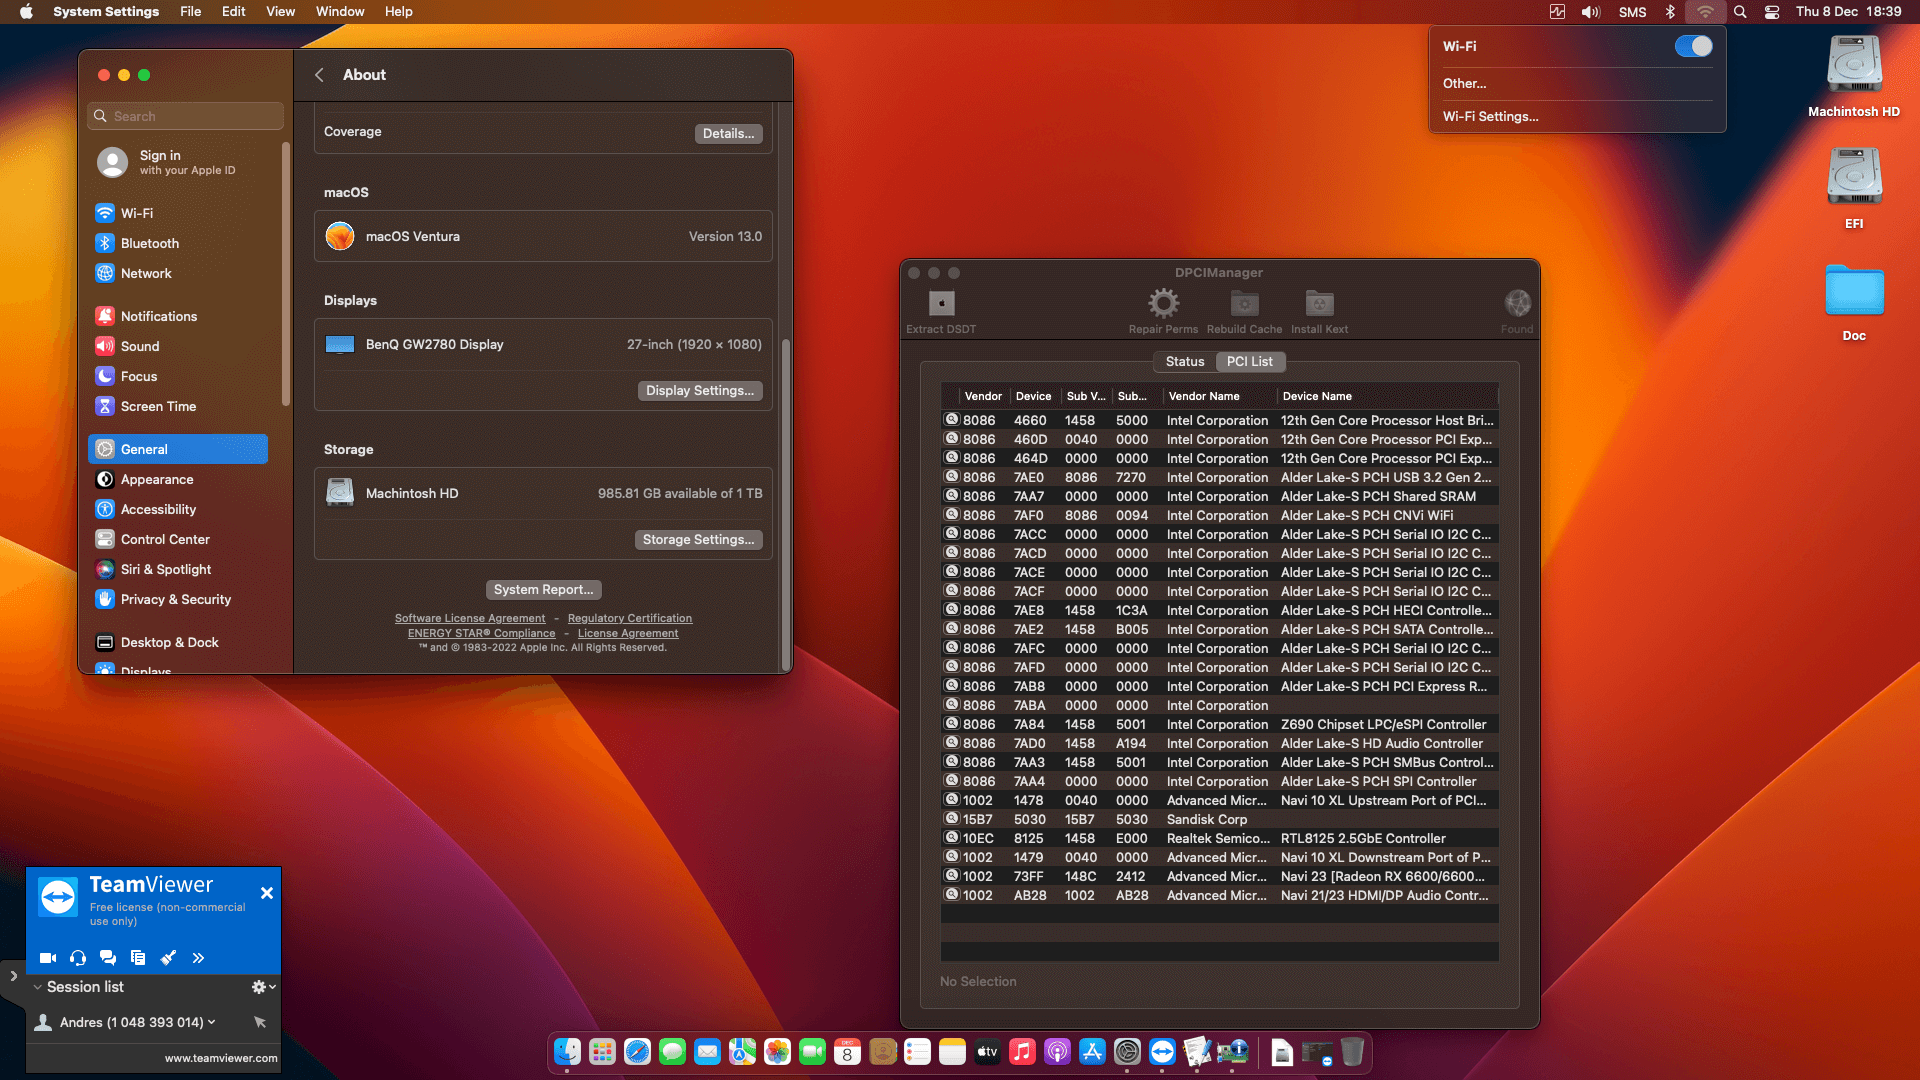Open the View menu
Image resolution: width=1920 pixels, height=1080 pixels.
pyautogui.click(x=280, y=12)
